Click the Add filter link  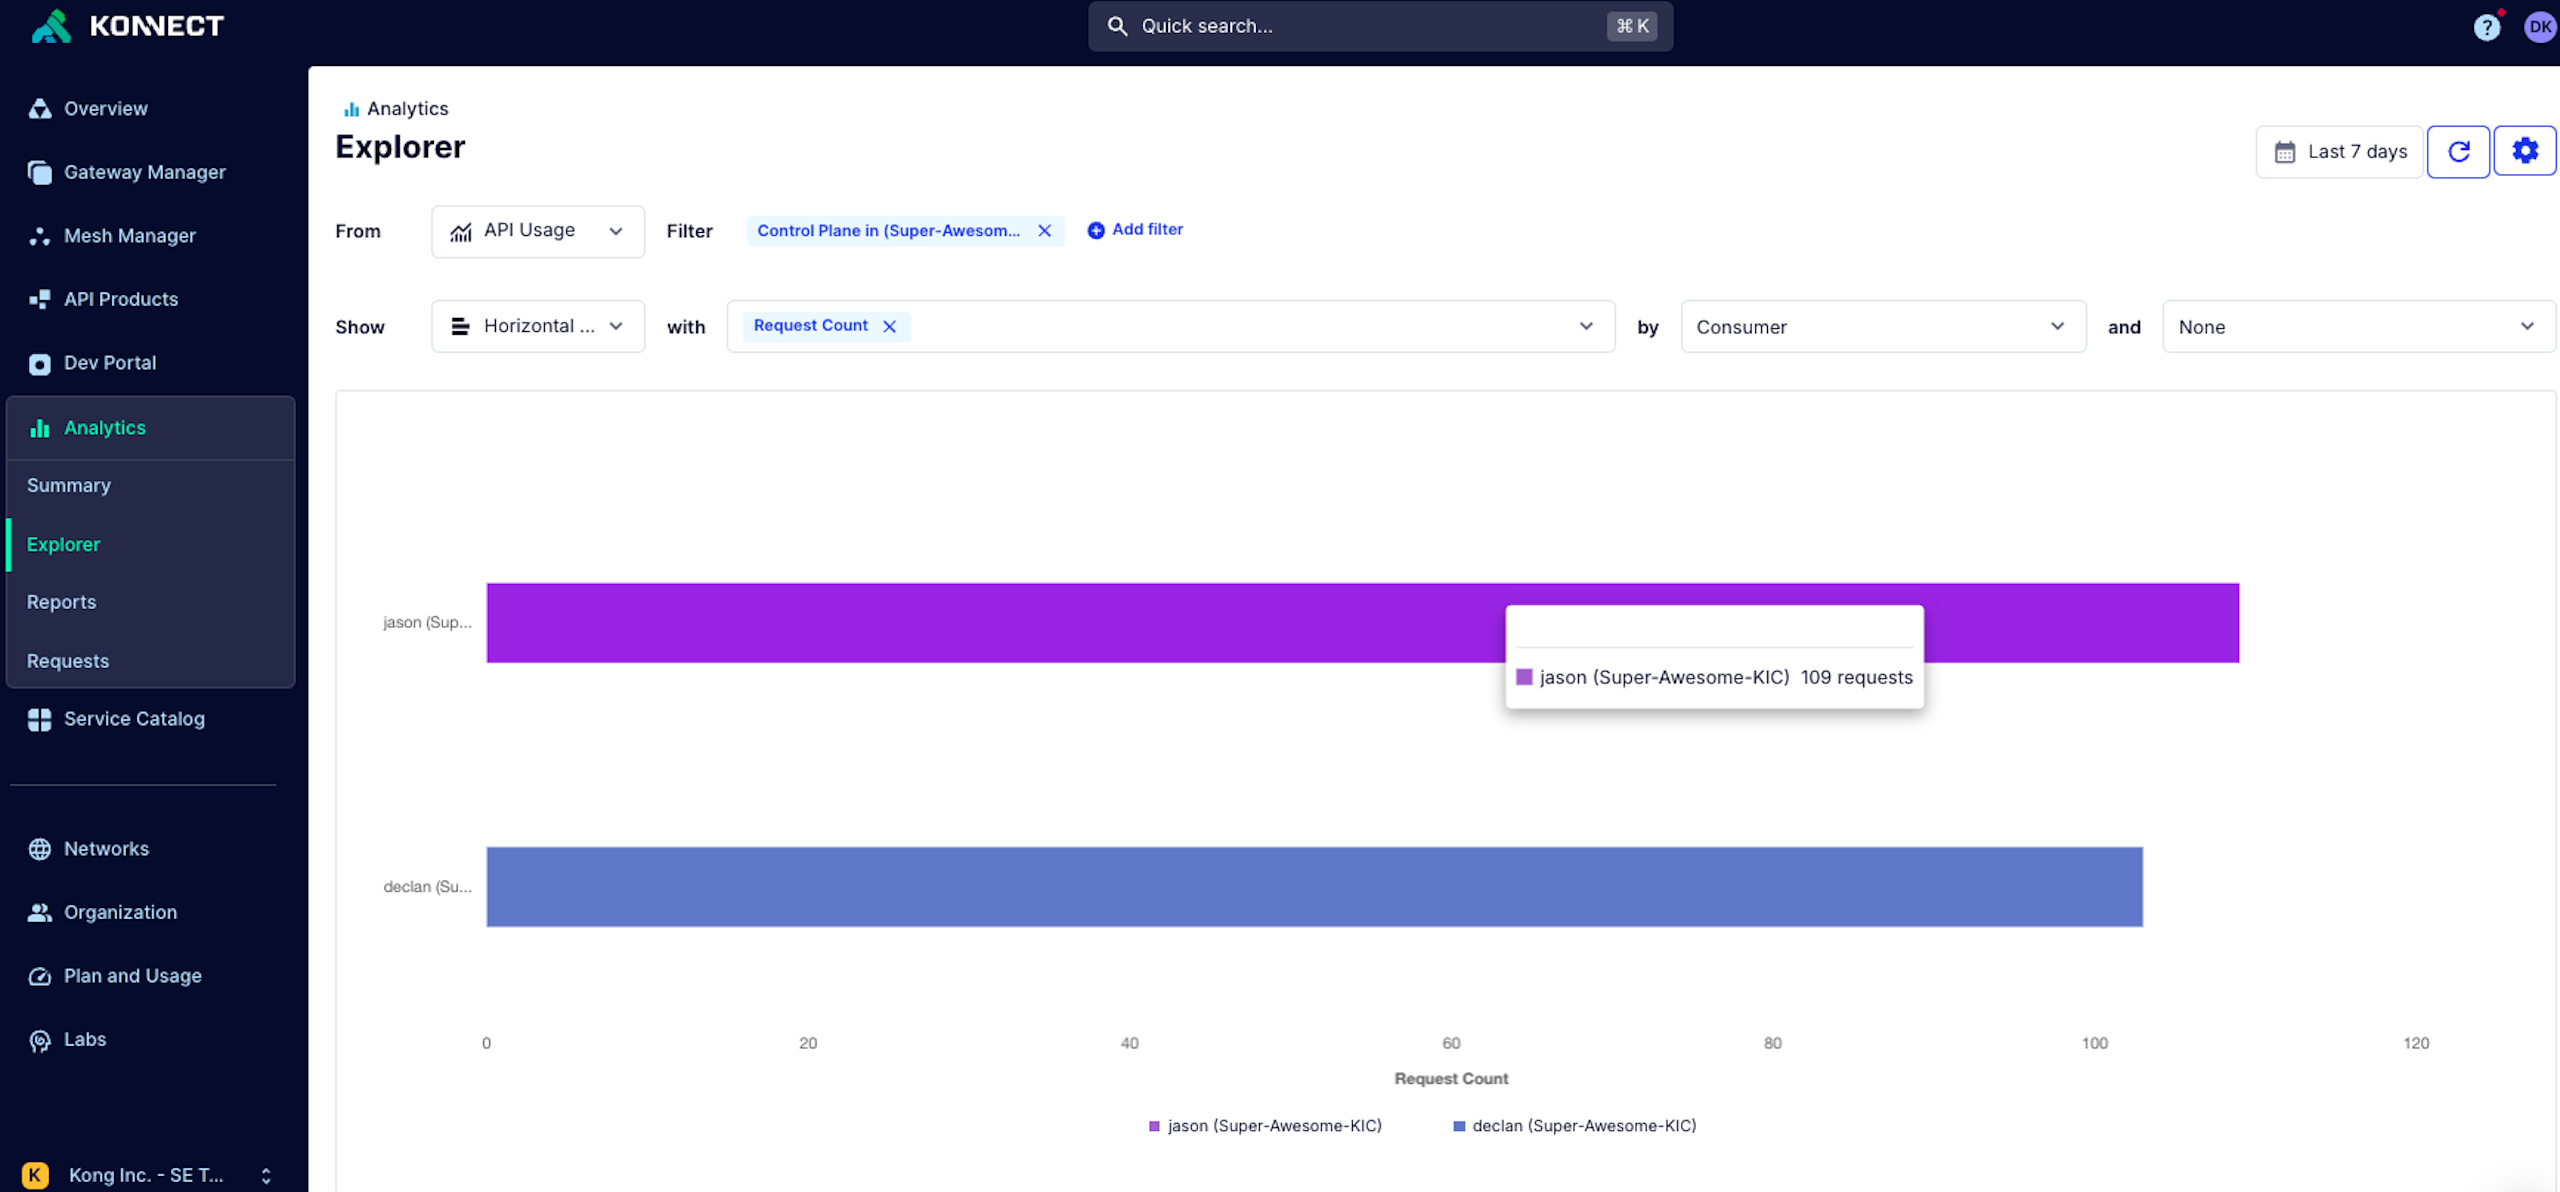click(1135, 230)
